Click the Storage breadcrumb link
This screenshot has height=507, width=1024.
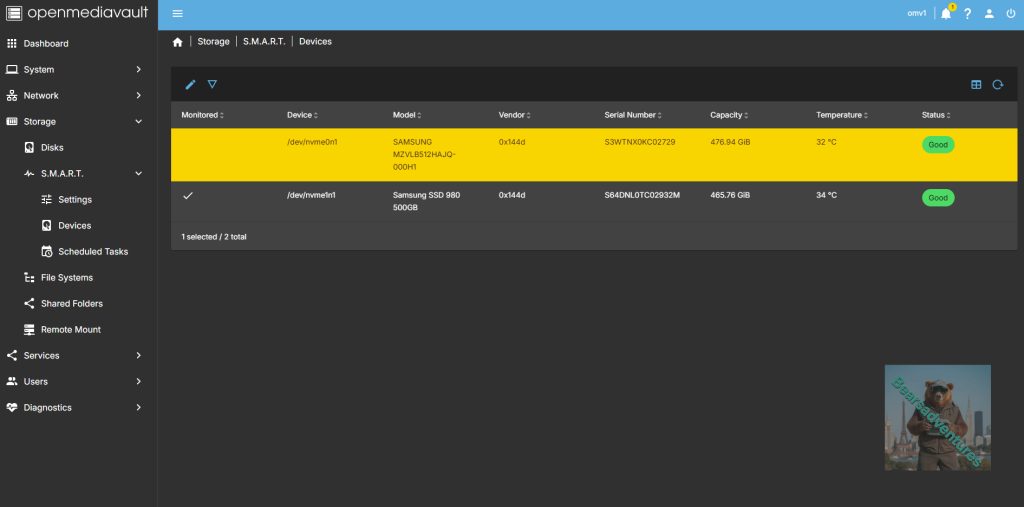coord(213,42)
